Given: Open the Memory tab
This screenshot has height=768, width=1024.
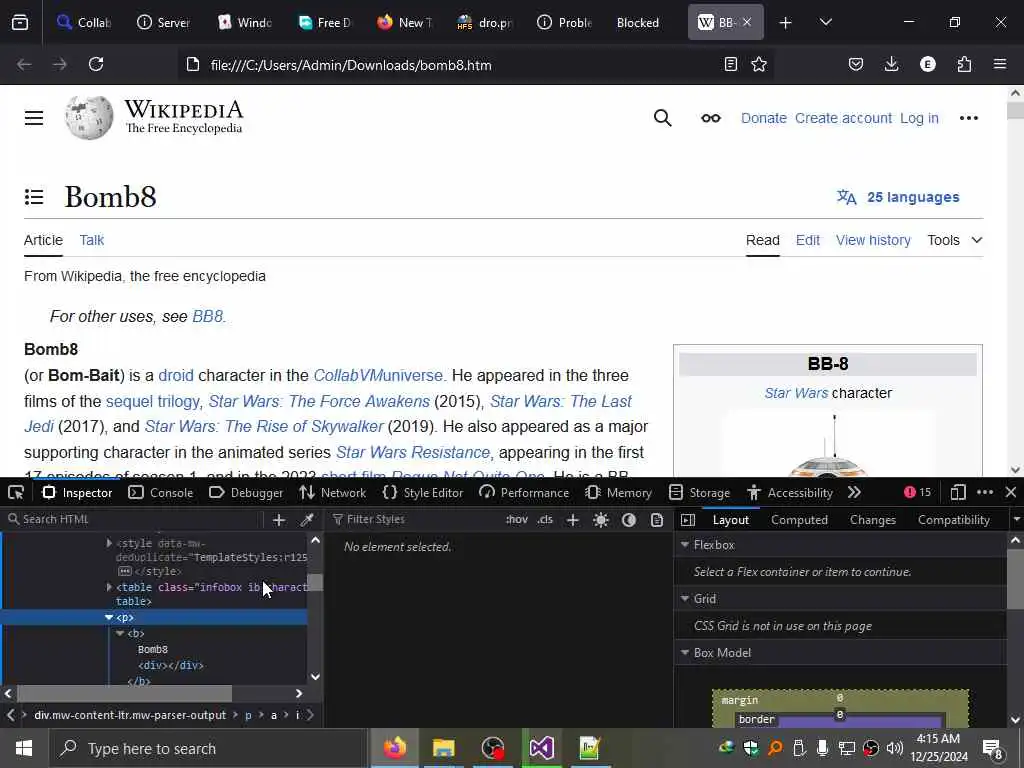Looking at the screenshot, I should click(x=618, y=492).
